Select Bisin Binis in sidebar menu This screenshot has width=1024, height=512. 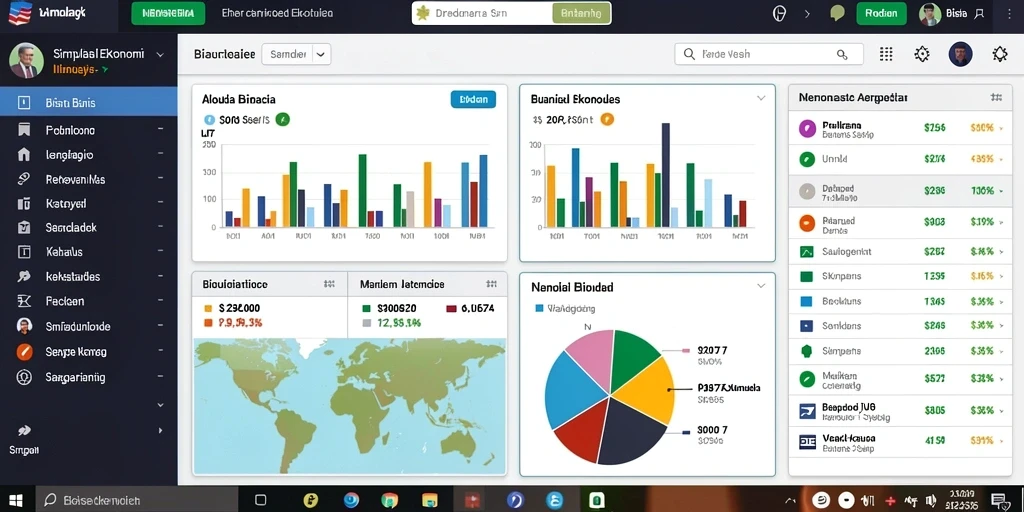pyautogui.click(x=89, y=103)
